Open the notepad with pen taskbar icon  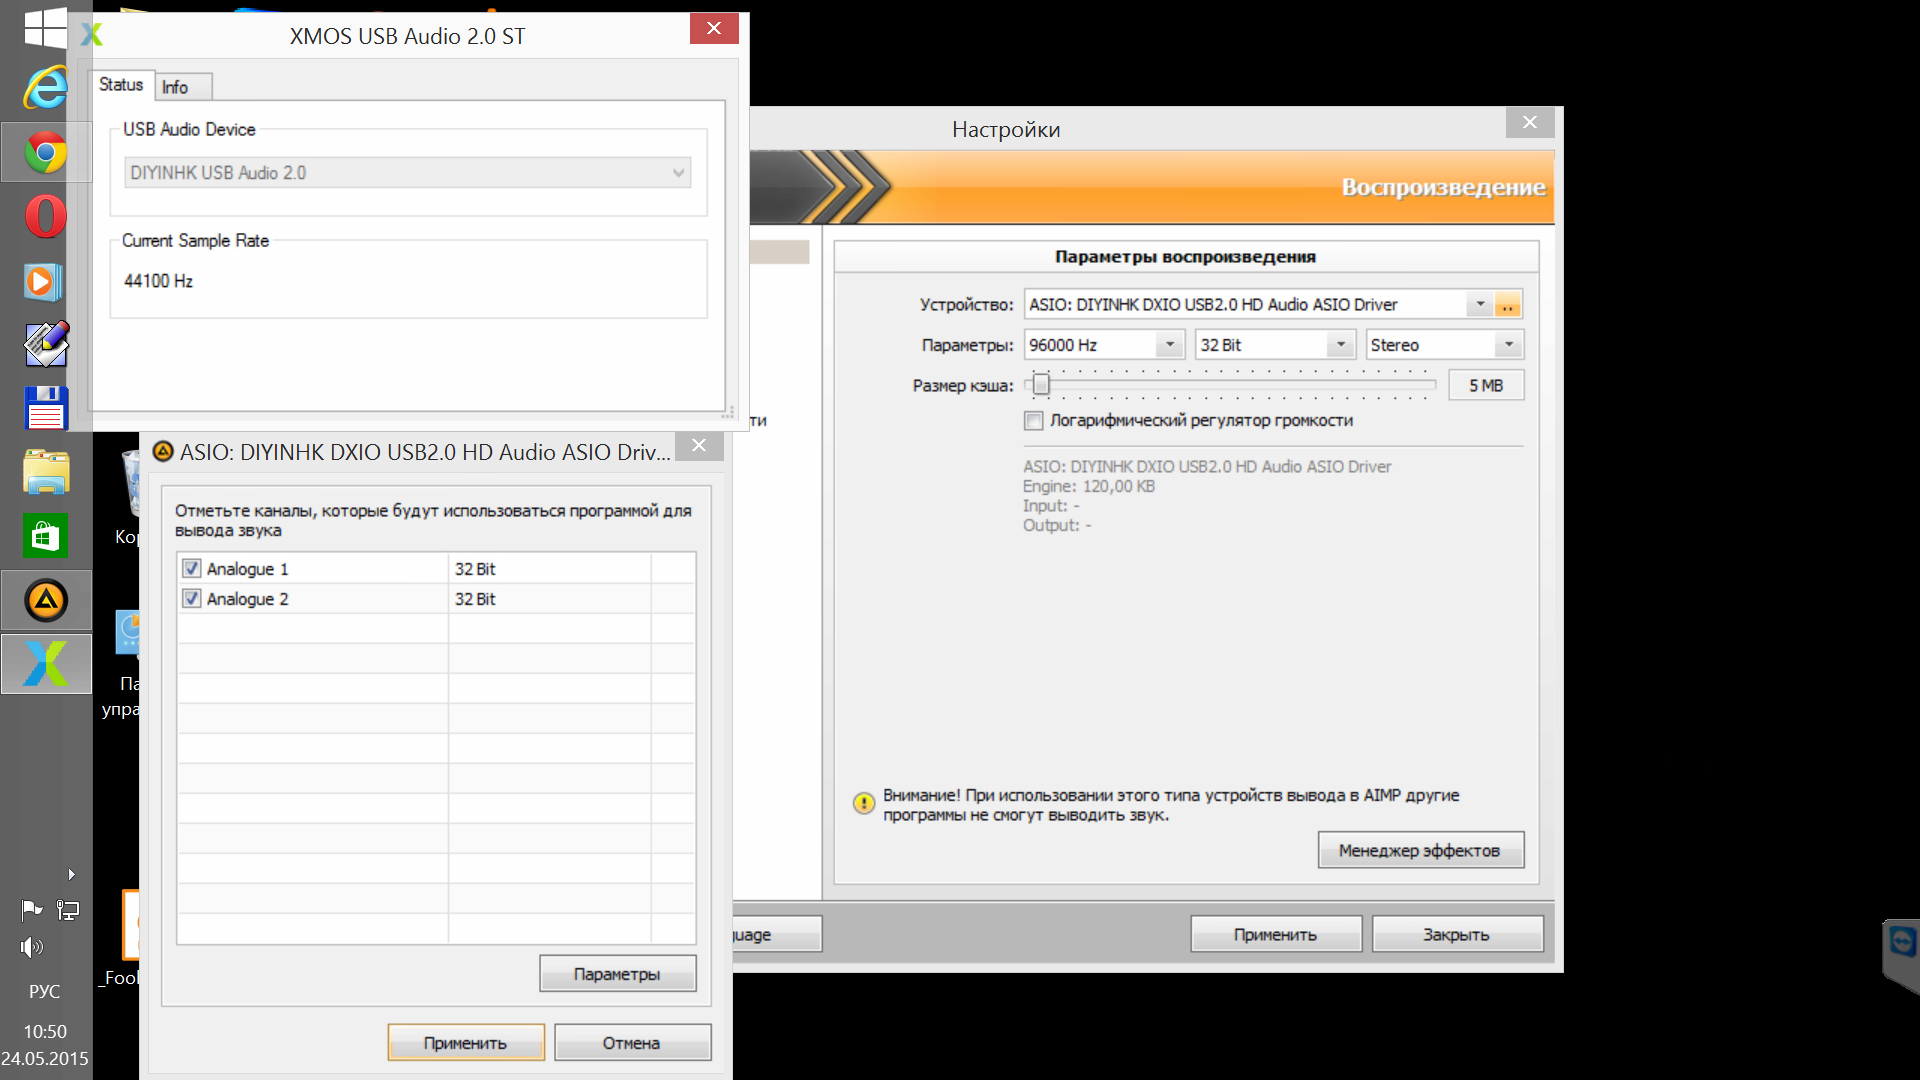46,344
